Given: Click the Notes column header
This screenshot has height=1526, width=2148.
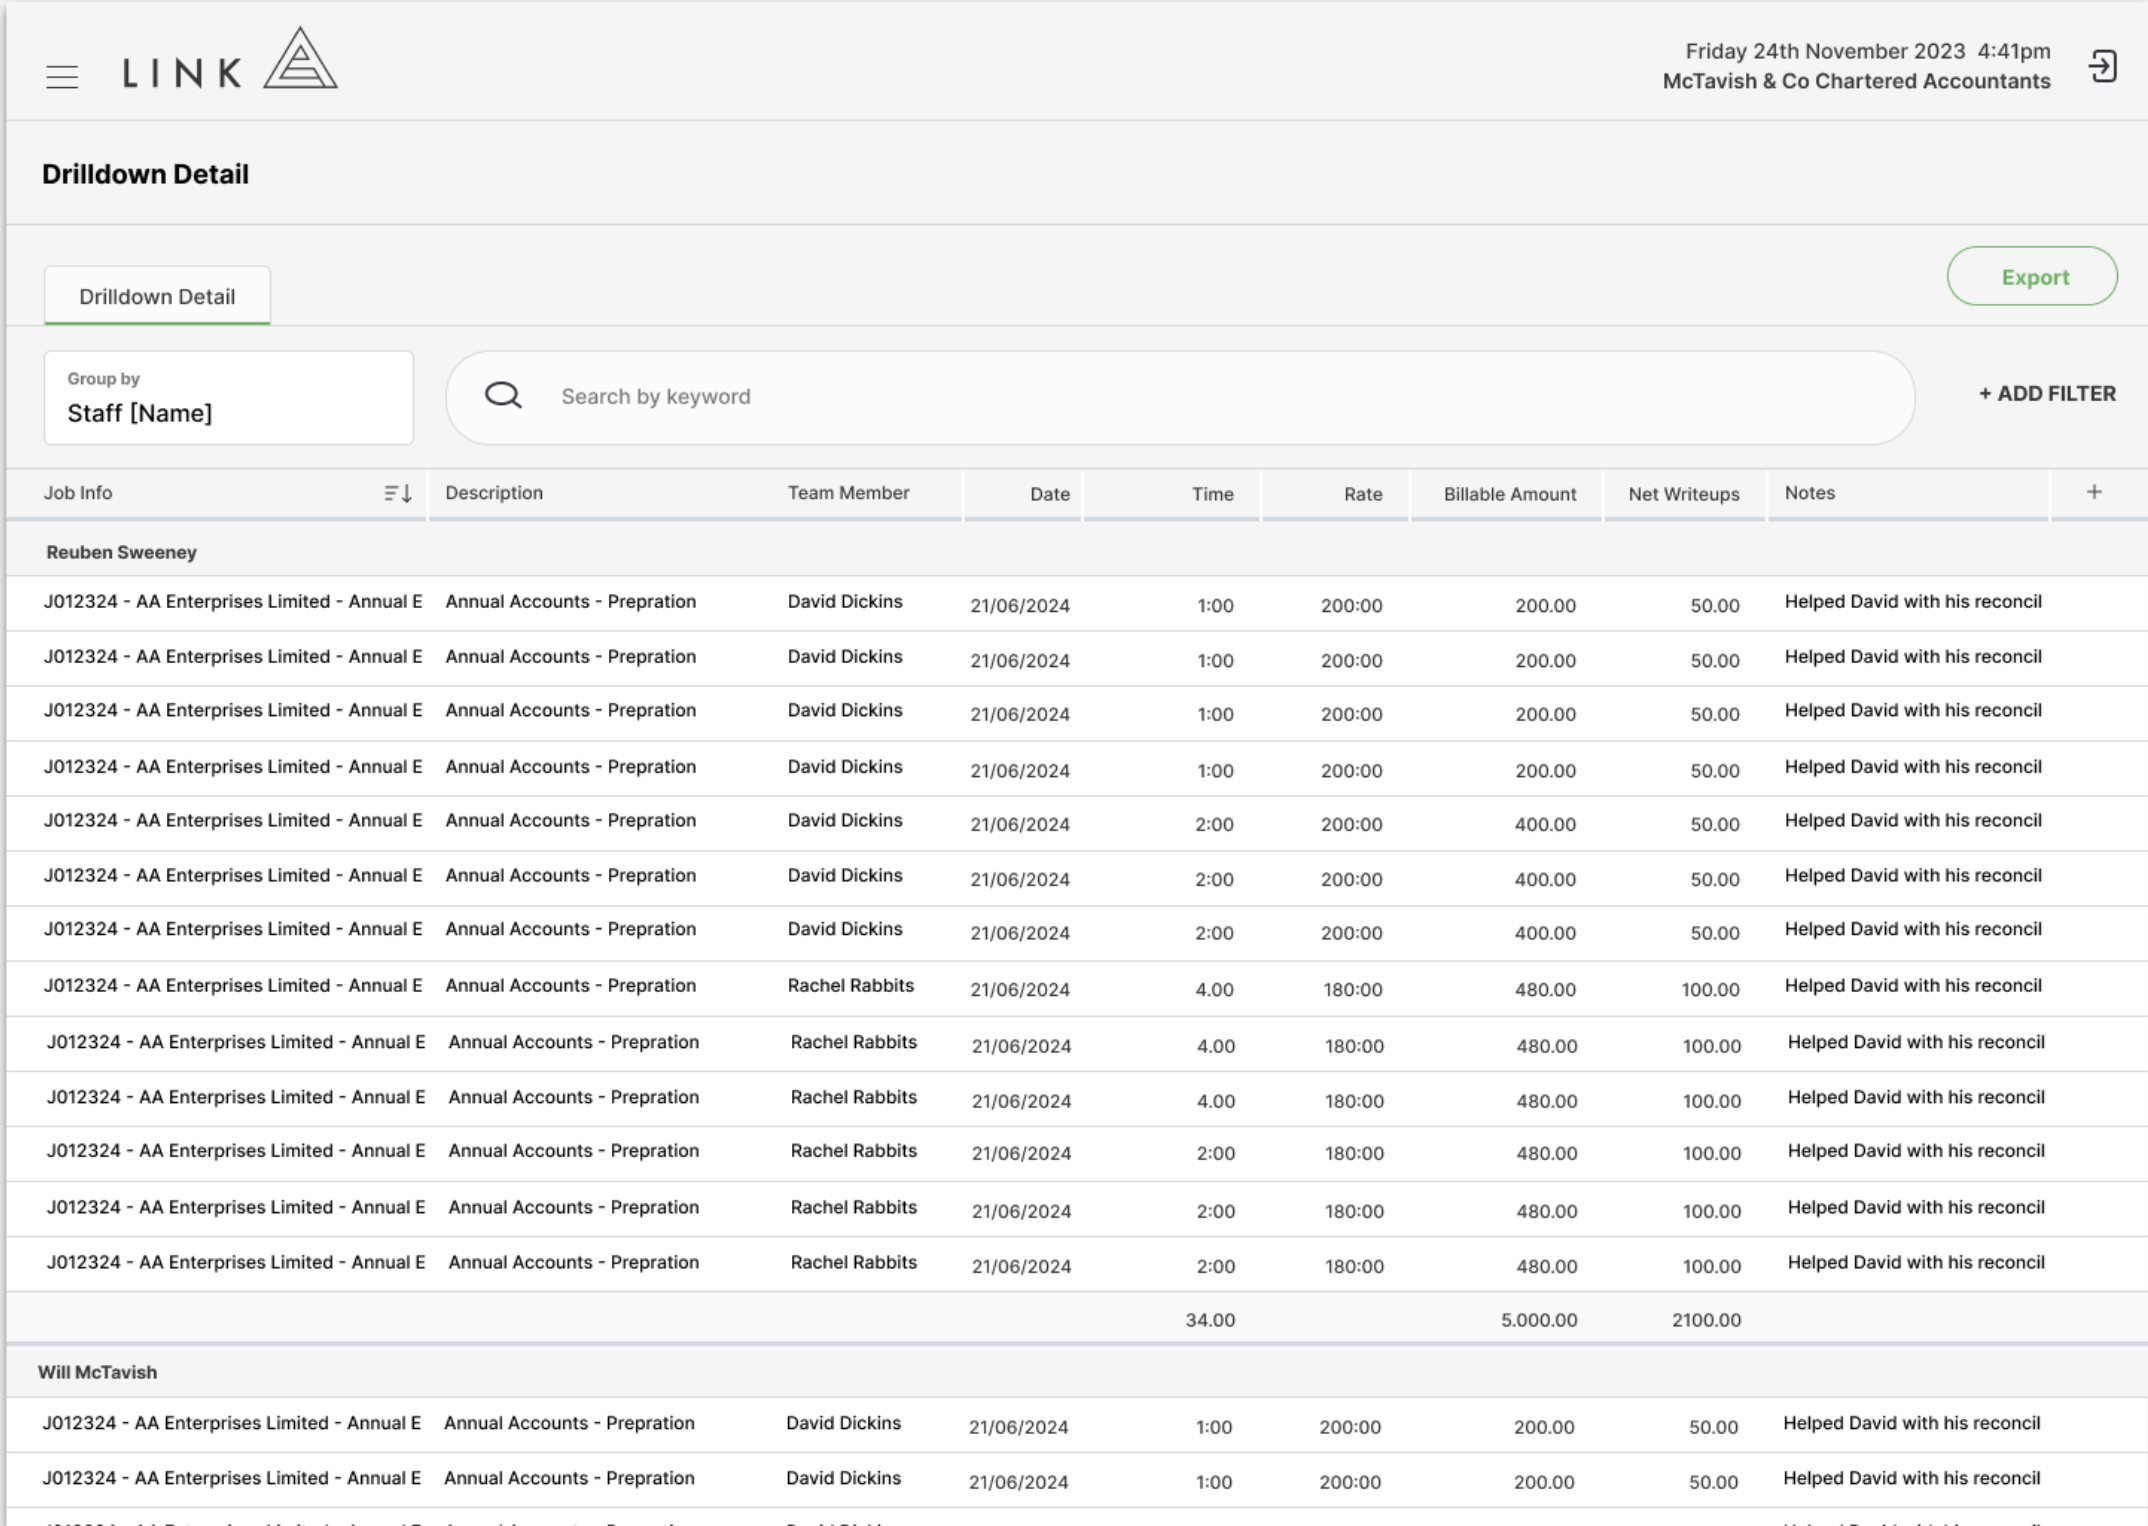Looking at the screenshot, I should click(1810, 493).
